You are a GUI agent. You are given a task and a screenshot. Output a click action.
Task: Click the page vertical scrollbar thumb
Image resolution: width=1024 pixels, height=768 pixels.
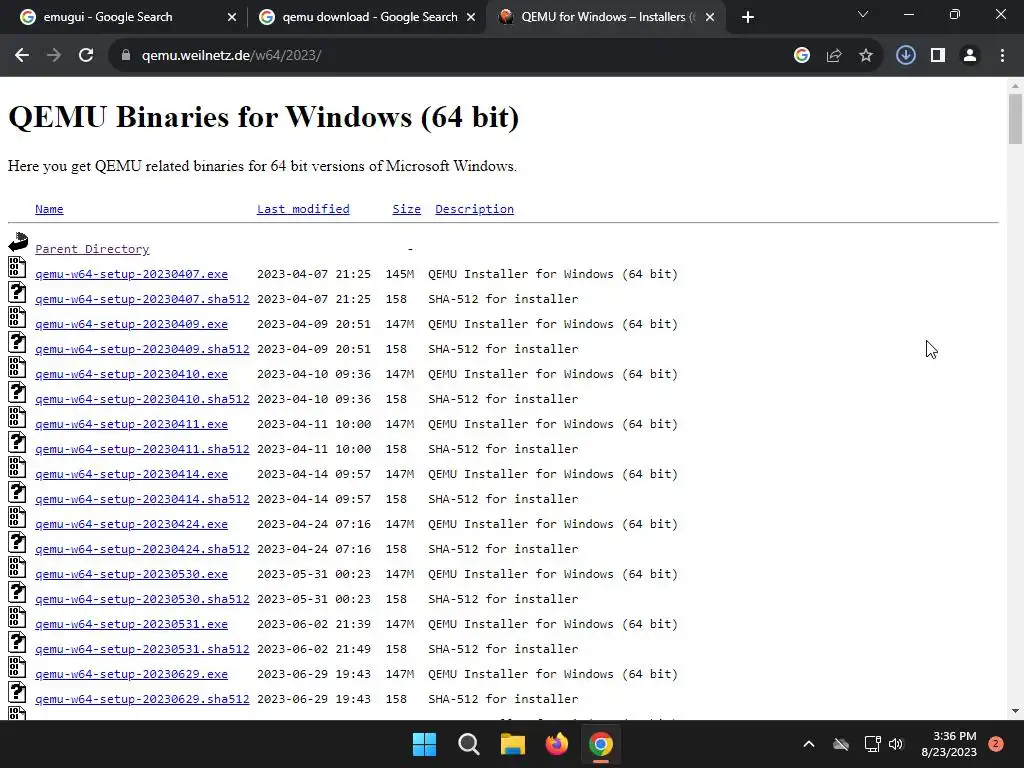pos(1015,118)
